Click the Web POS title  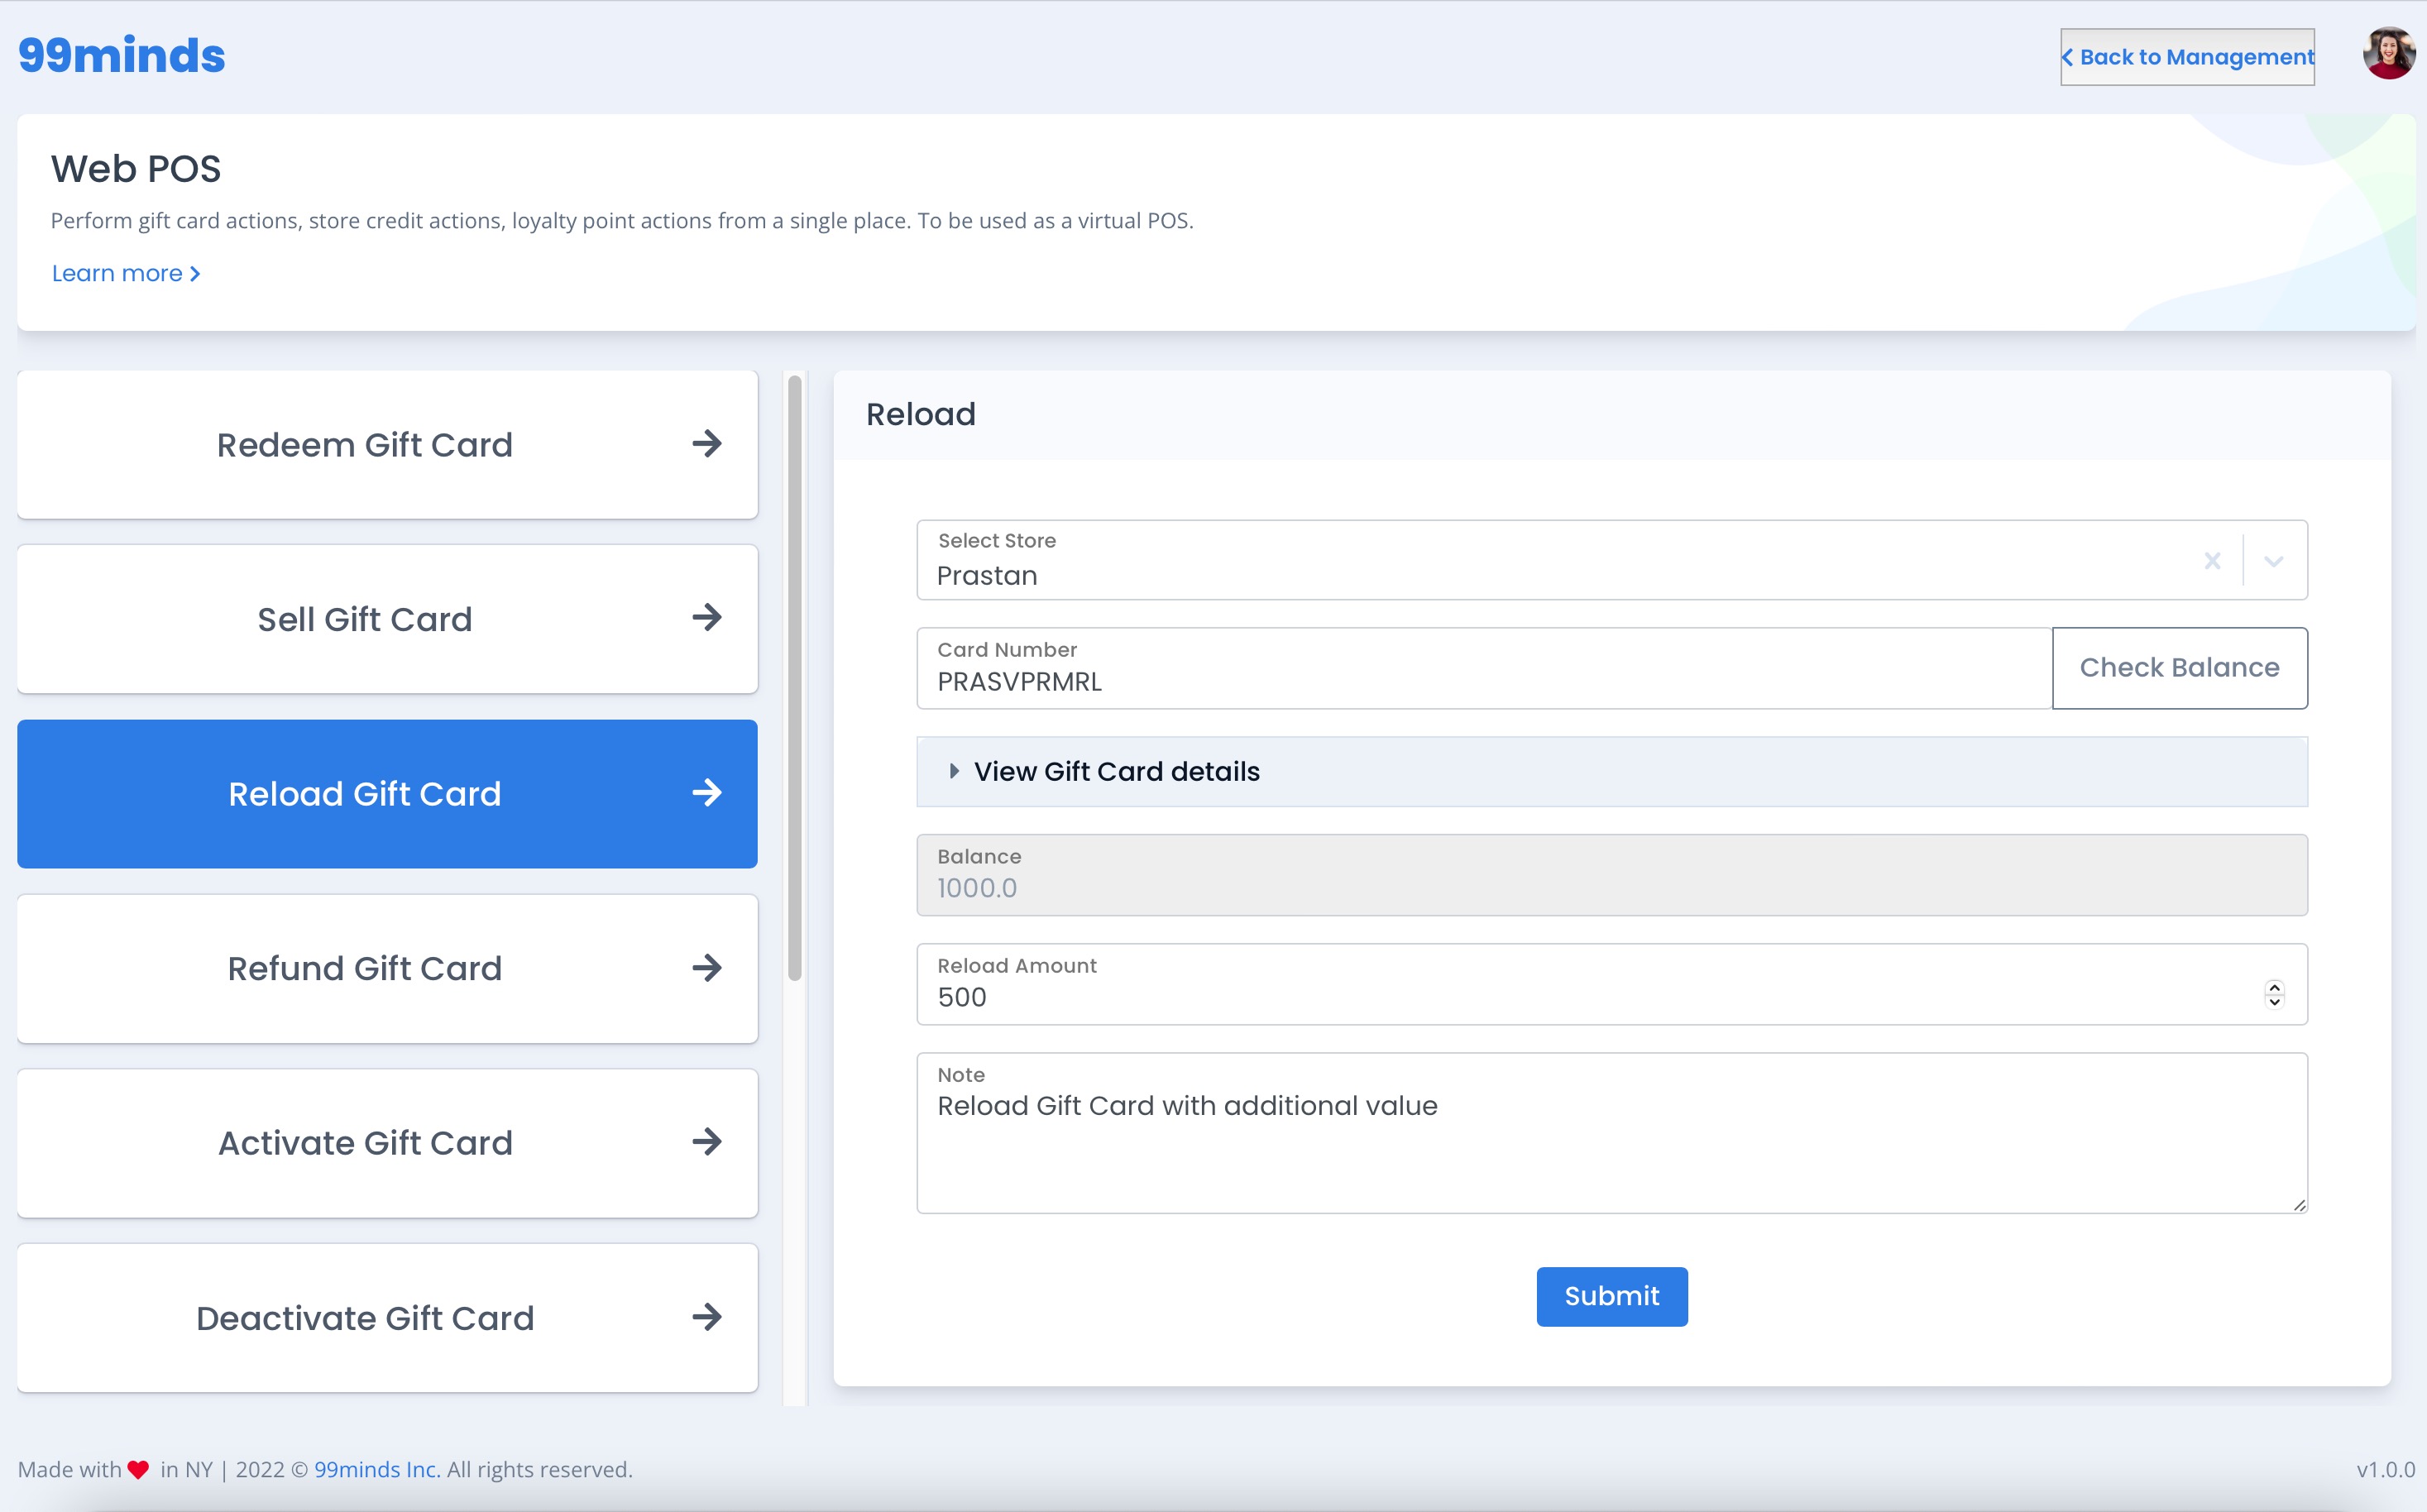(136, 169)
